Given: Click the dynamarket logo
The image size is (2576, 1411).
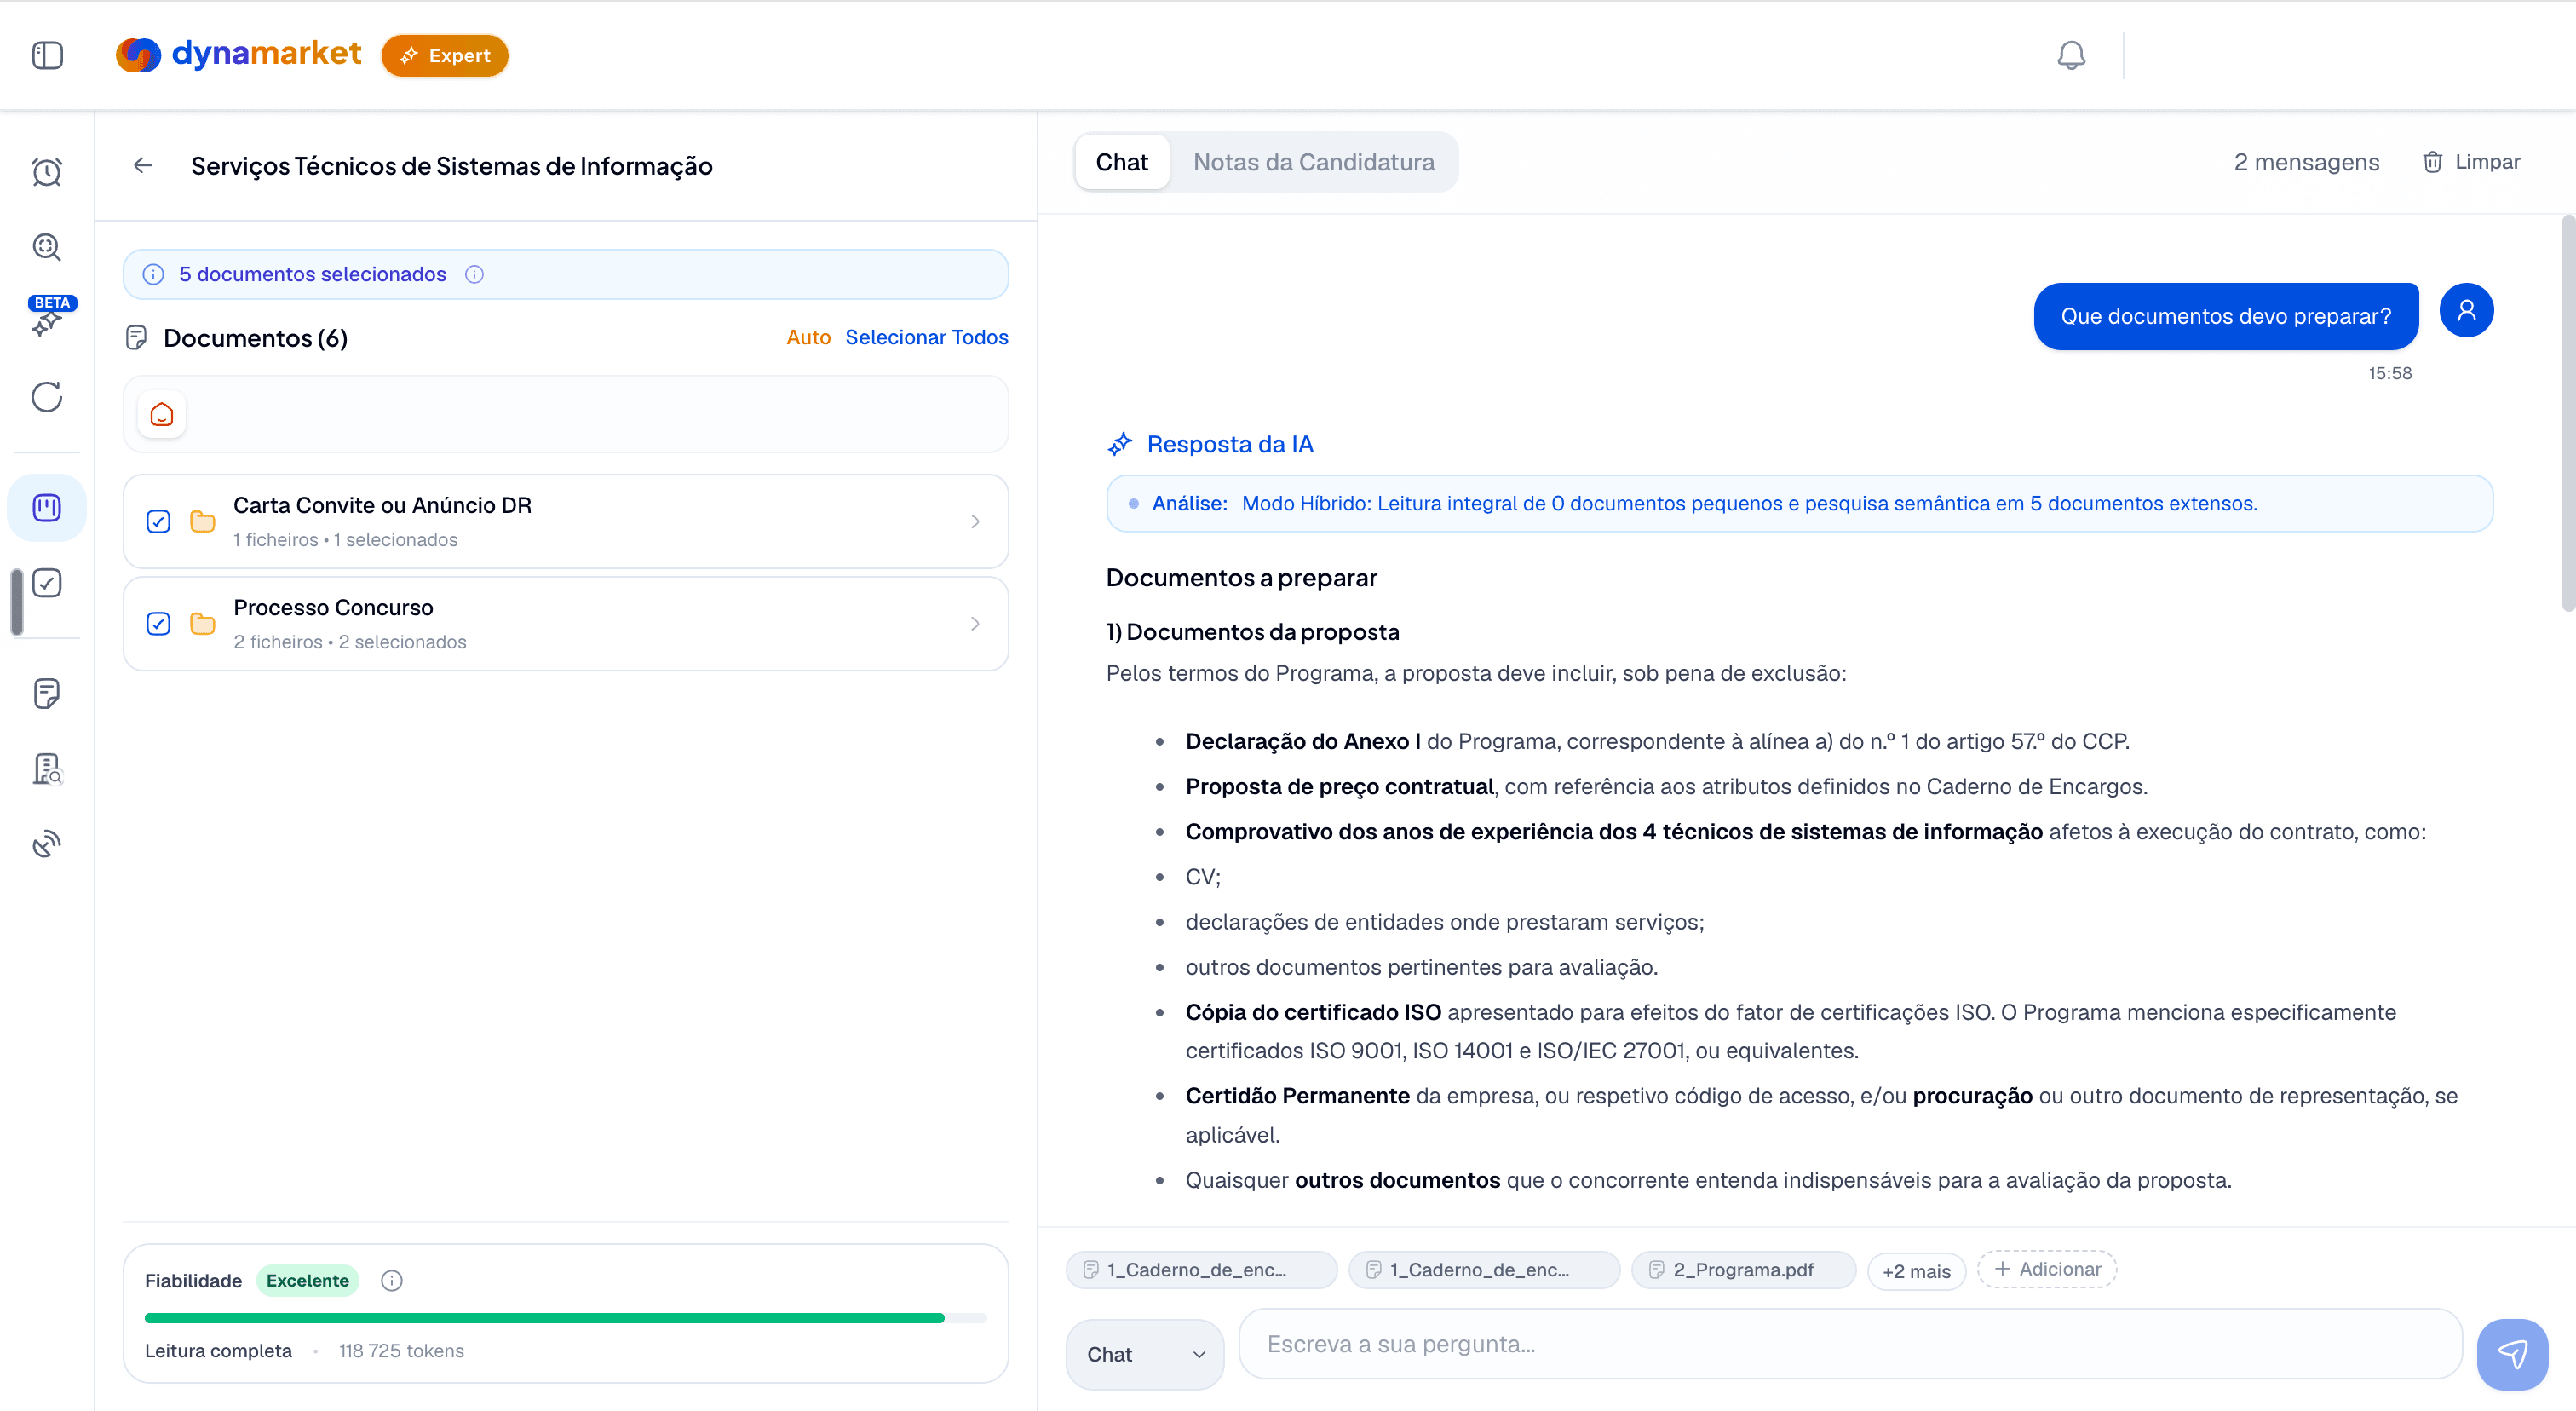Looking at the screenshot, I should [239, 54].
